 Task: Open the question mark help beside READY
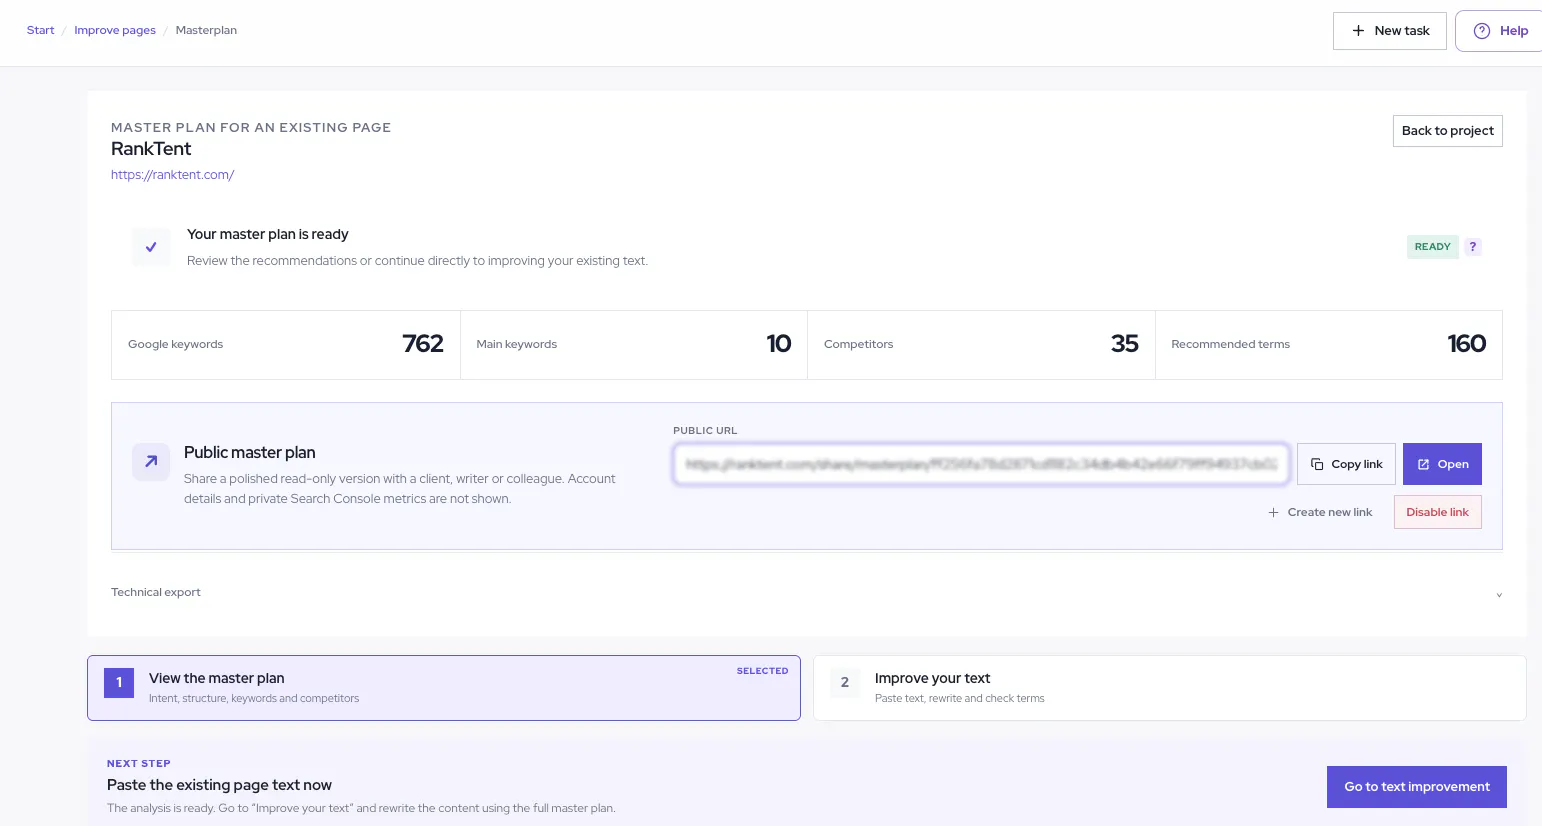(x=1472, y=247)
